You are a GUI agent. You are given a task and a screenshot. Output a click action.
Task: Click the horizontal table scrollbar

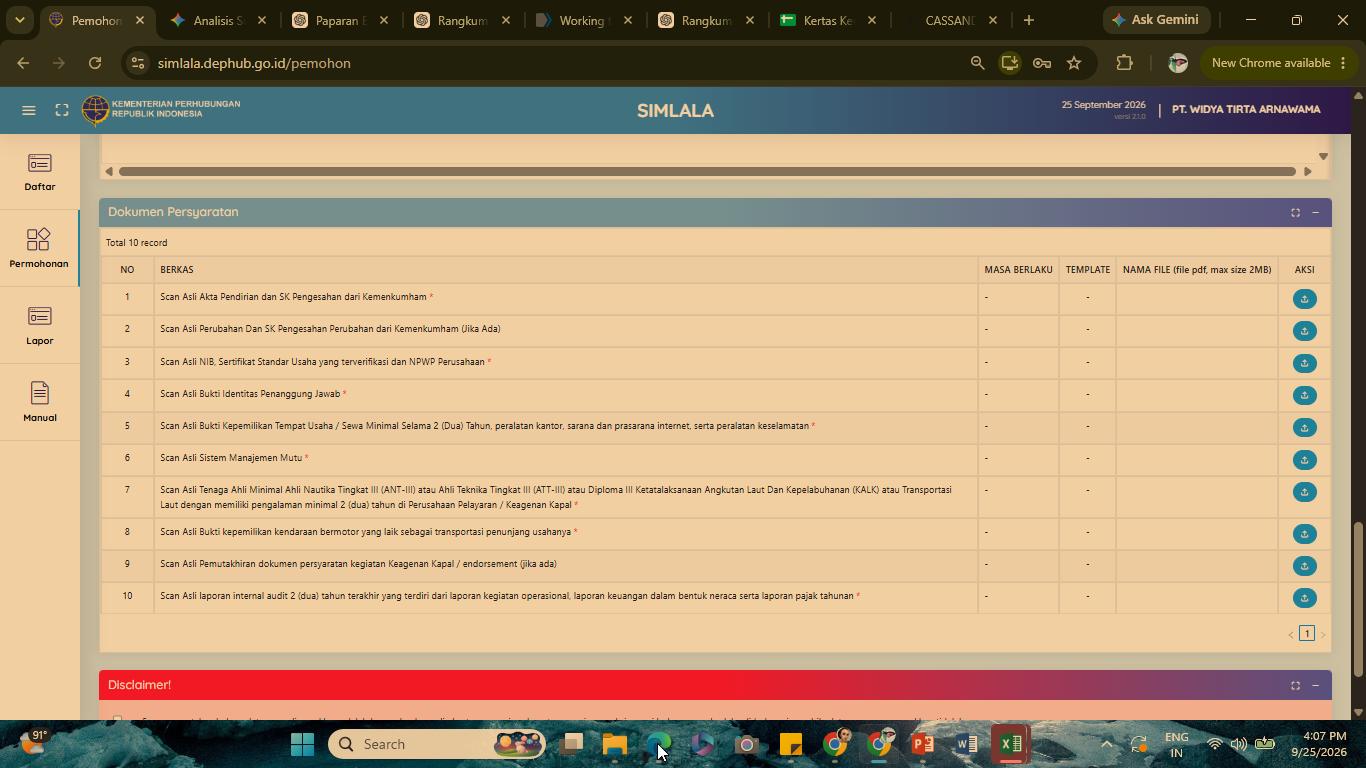pyautogui.click(x=707, y=171)
